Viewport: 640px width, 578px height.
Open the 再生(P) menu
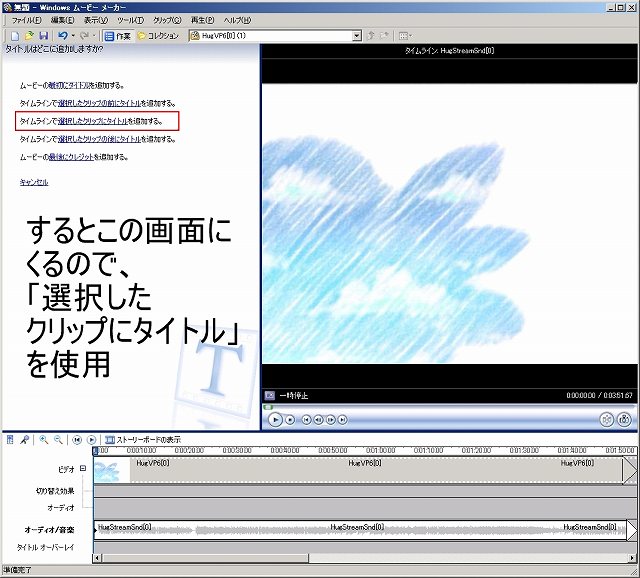202,20
